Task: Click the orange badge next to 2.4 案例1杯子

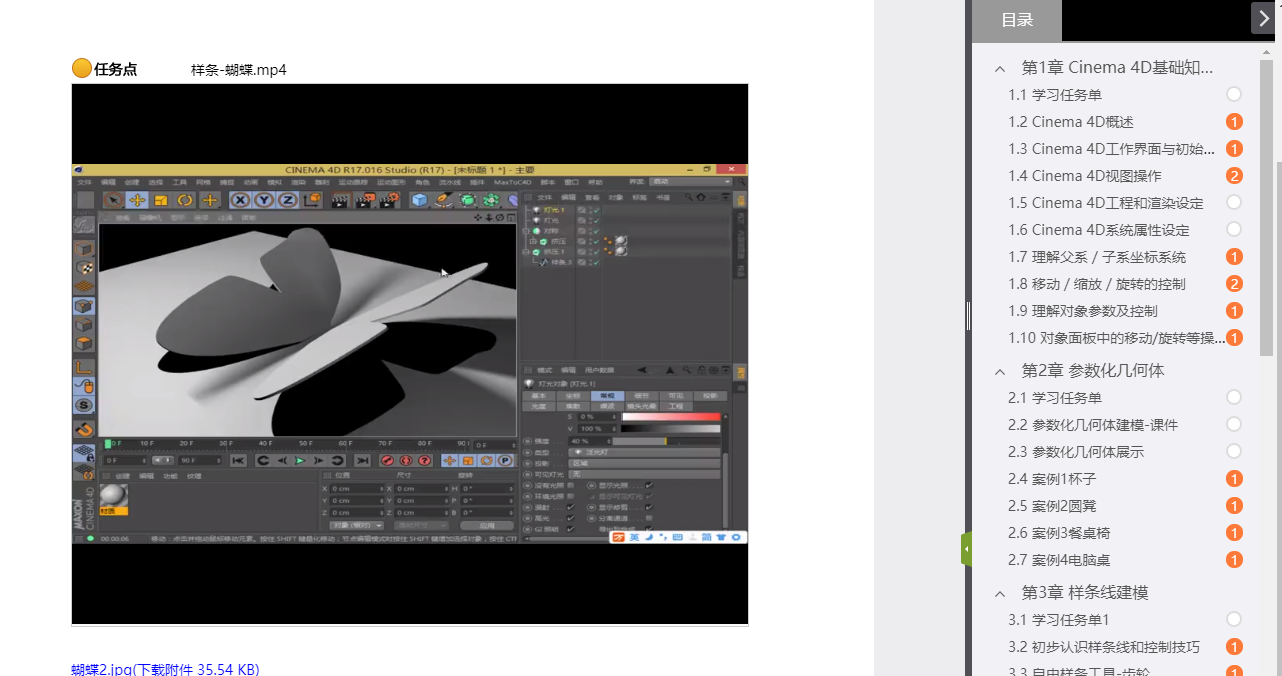Action: coord(1234,479)
